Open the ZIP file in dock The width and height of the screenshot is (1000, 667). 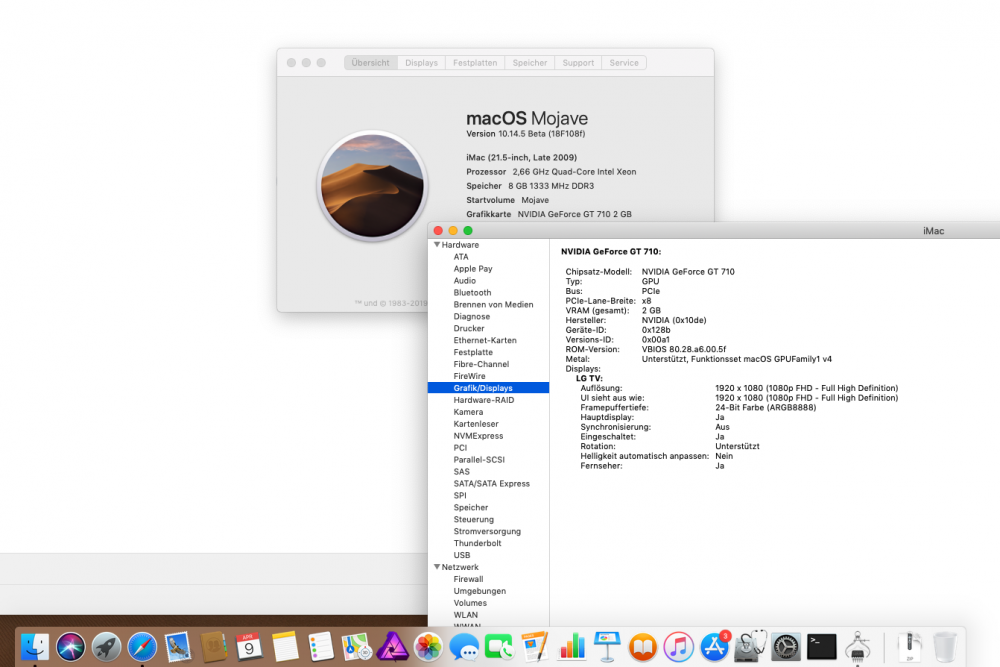909,647
